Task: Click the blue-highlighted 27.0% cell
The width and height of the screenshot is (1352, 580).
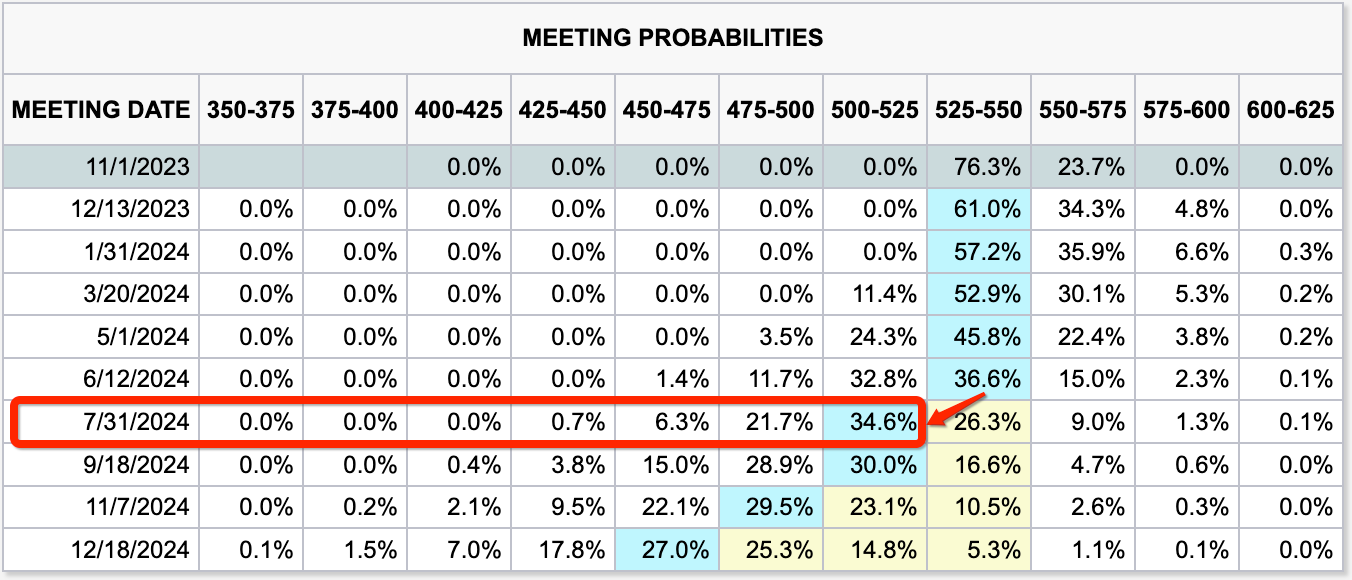Action: coord(666,550)
